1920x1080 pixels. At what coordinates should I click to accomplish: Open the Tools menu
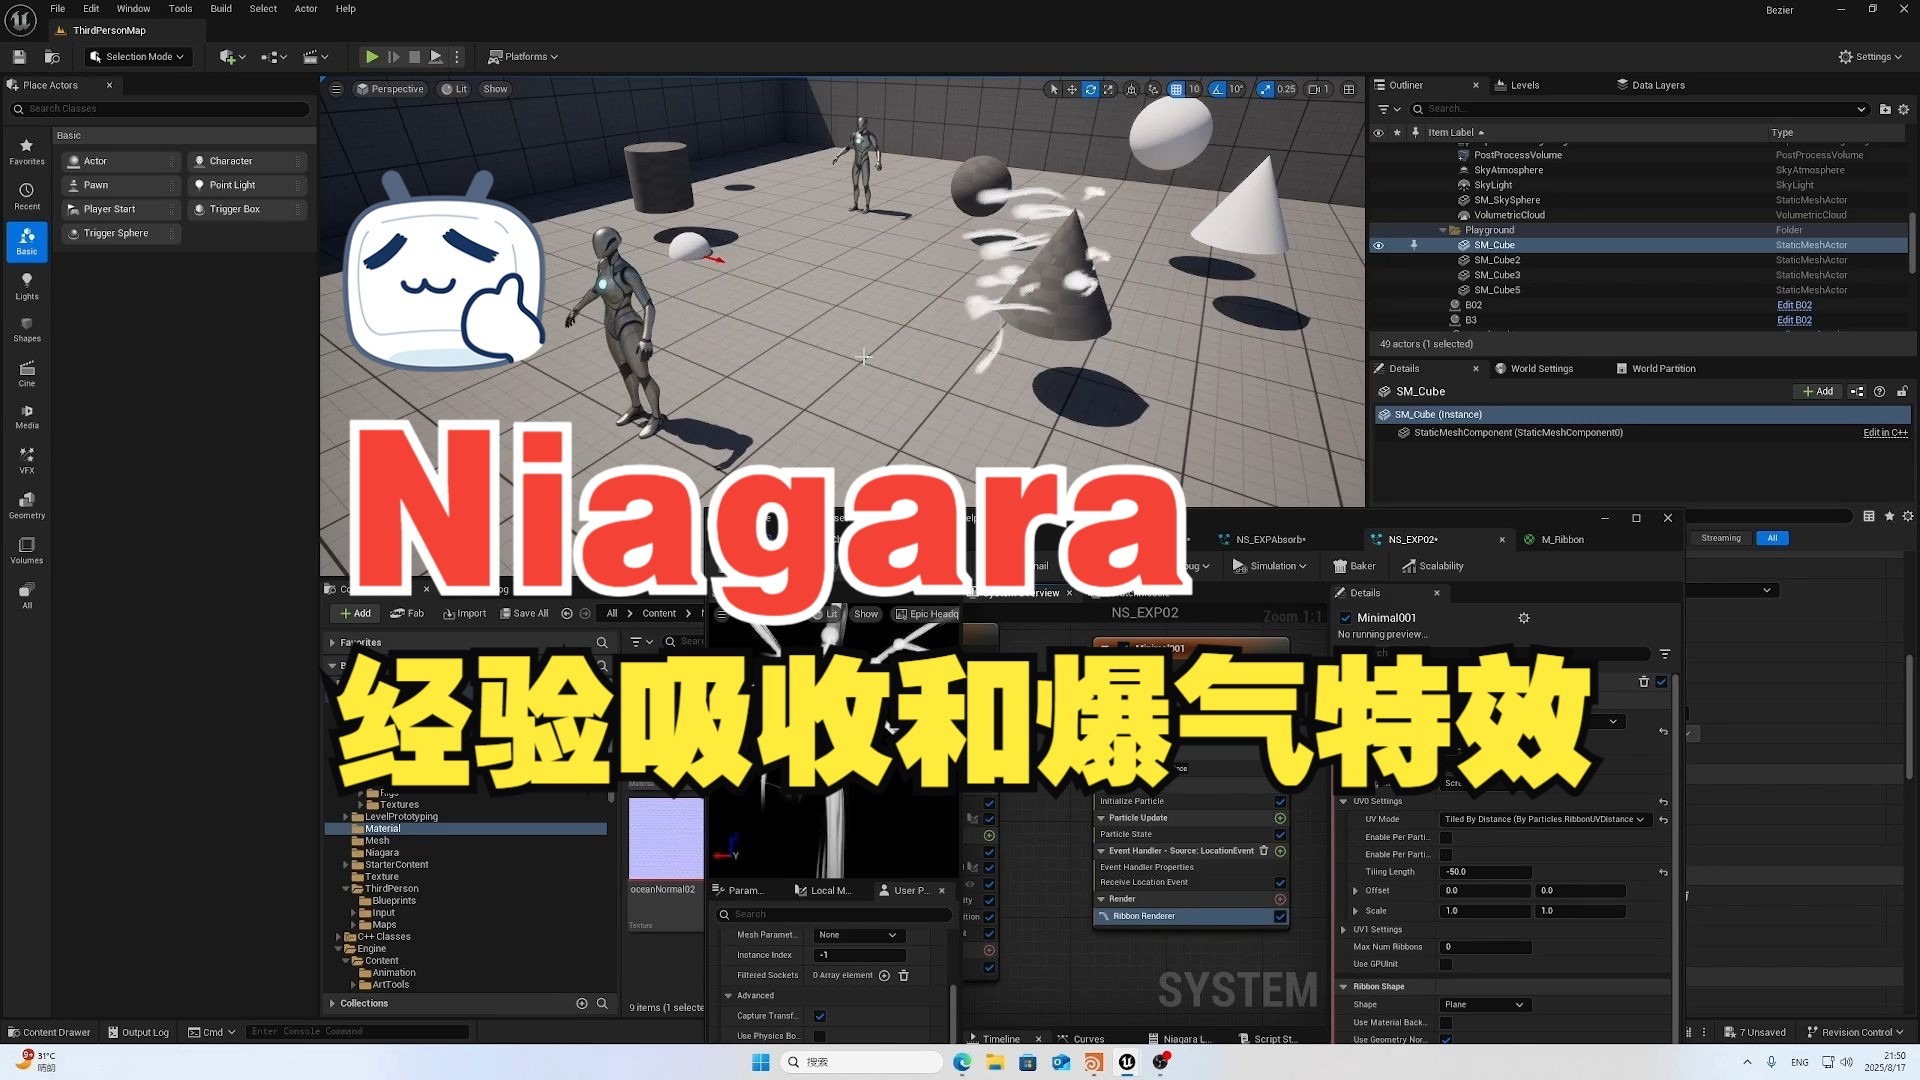click(x=180, y=9)
